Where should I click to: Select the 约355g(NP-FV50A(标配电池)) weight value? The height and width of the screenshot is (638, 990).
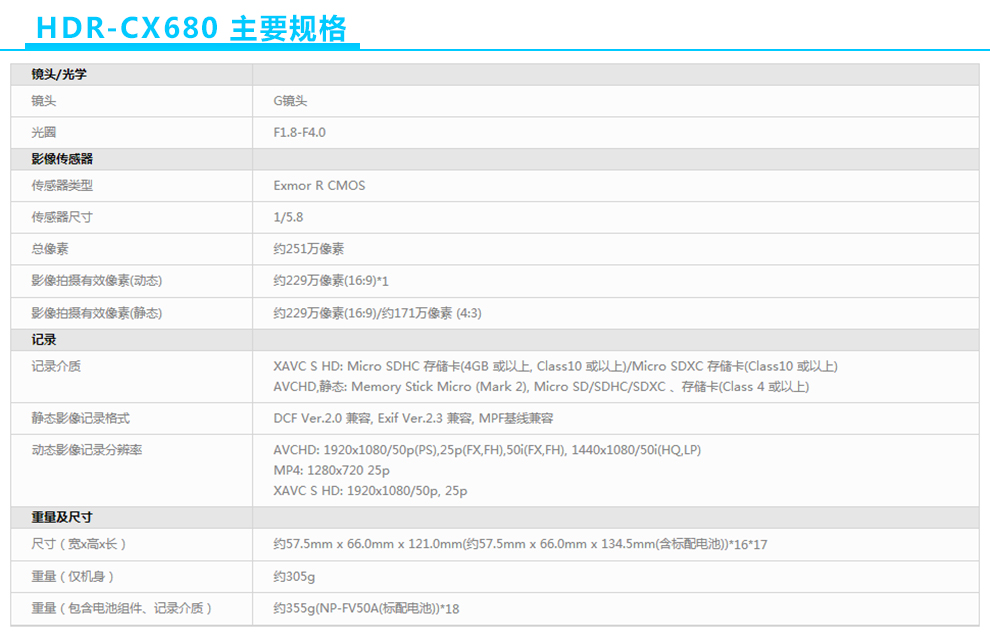366,608
